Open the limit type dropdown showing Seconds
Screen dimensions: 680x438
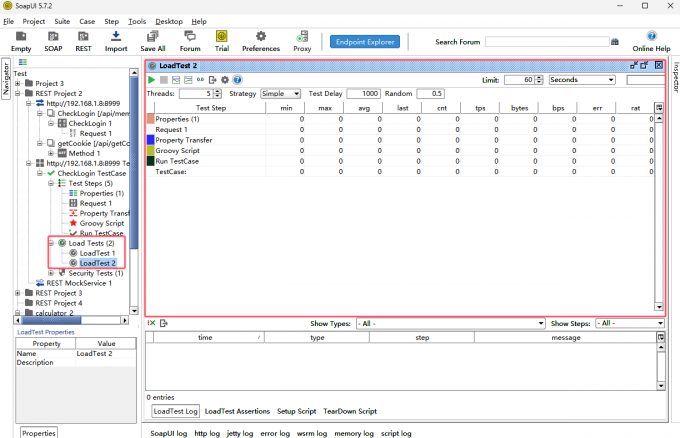pyautogui.click(x=582, y=80)
